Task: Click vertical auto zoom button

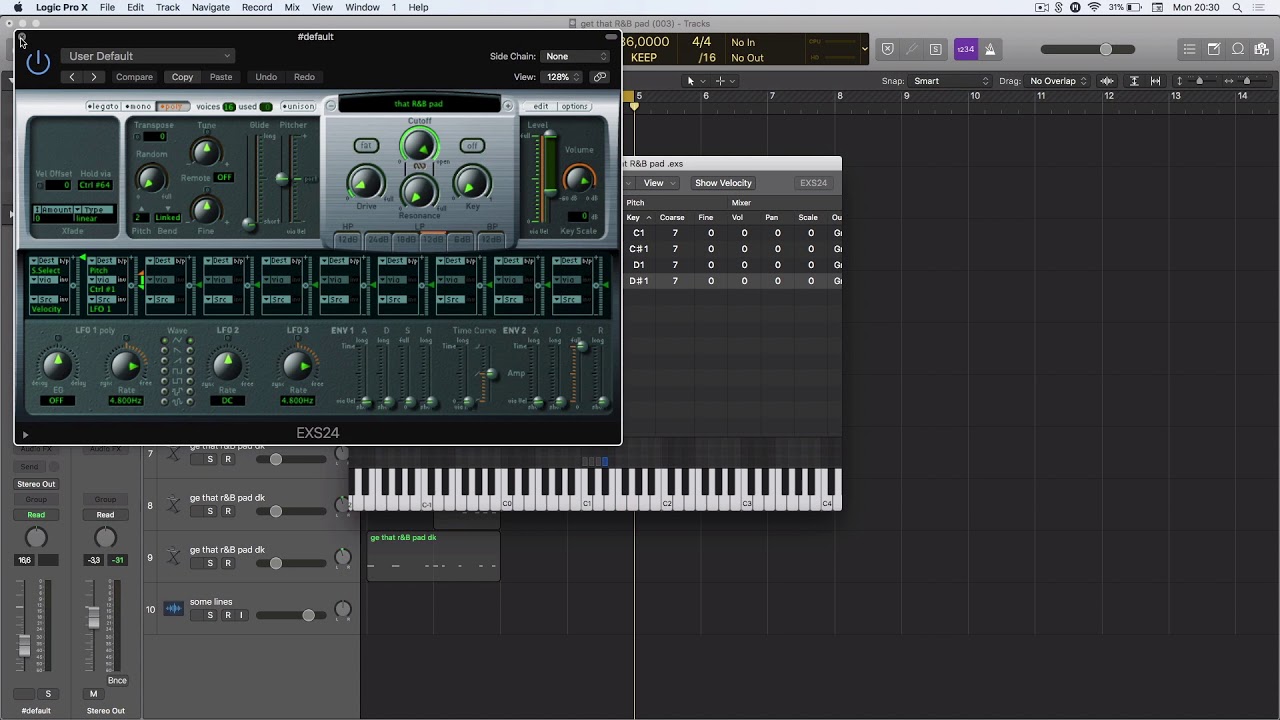Action: 1134,81
